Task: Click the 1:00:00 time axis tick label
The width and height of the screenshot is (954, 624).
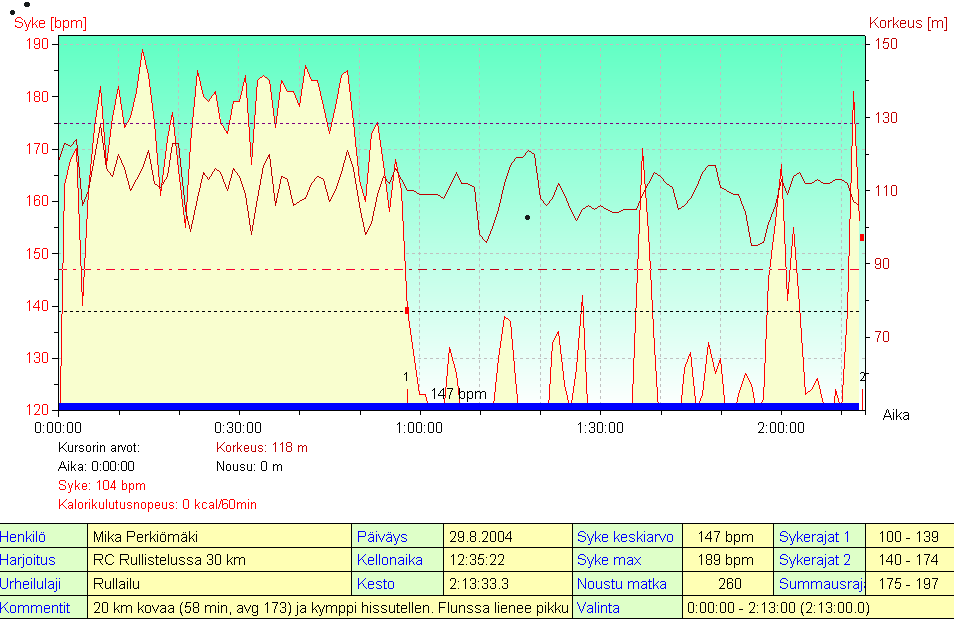Action: click(419, 428)
